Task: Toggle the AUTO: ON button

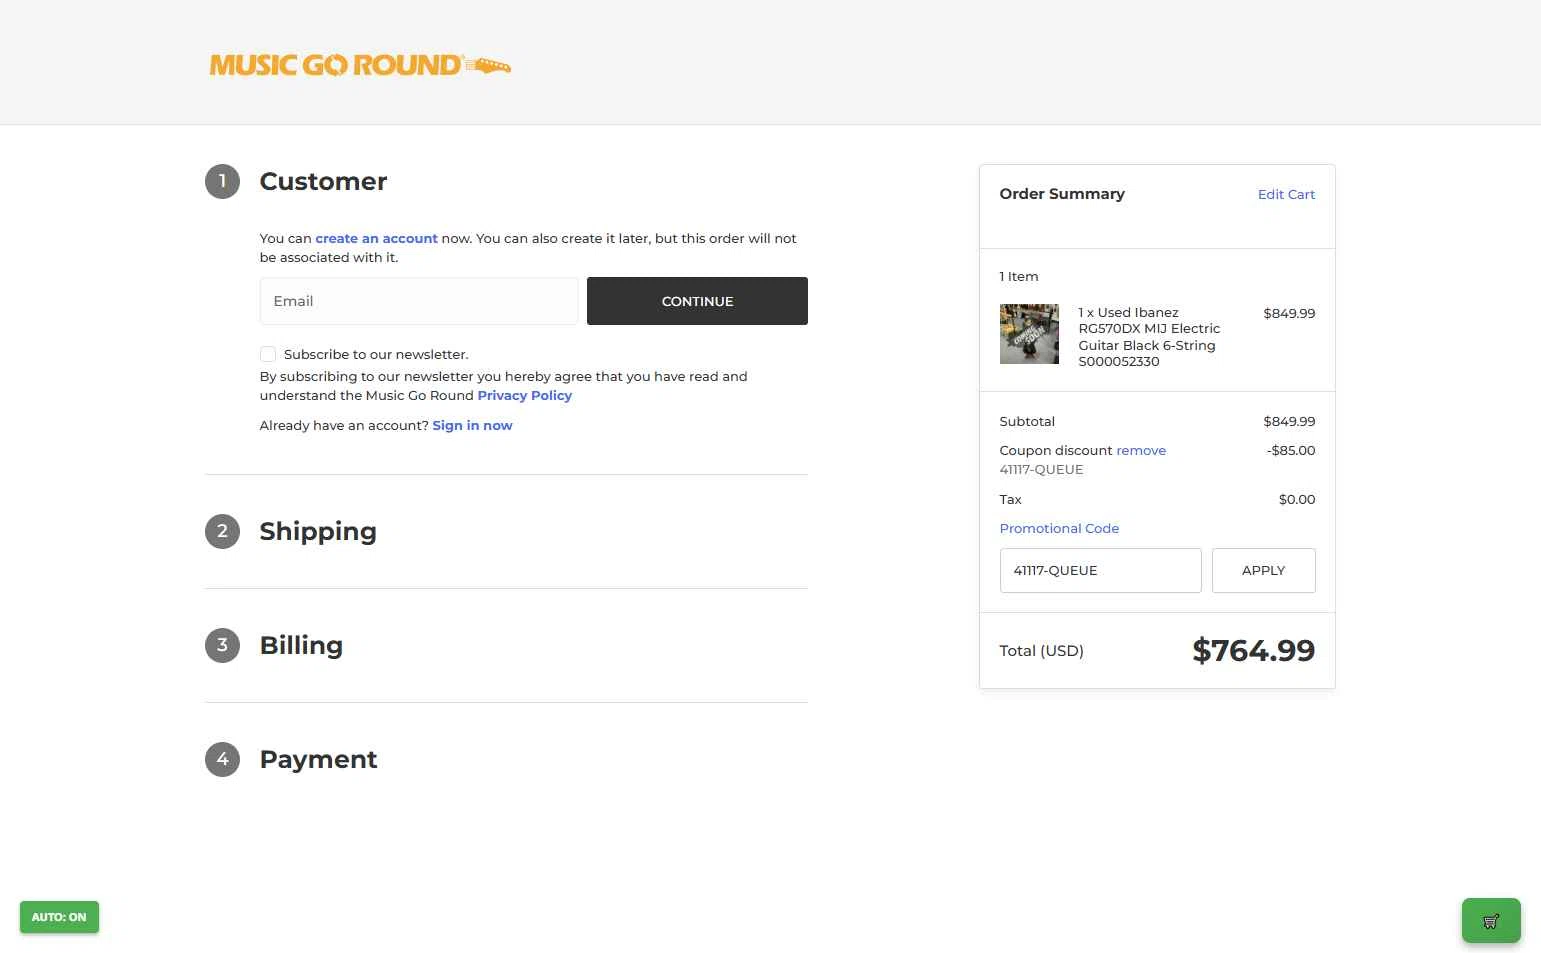Action: tap(59, 917)
